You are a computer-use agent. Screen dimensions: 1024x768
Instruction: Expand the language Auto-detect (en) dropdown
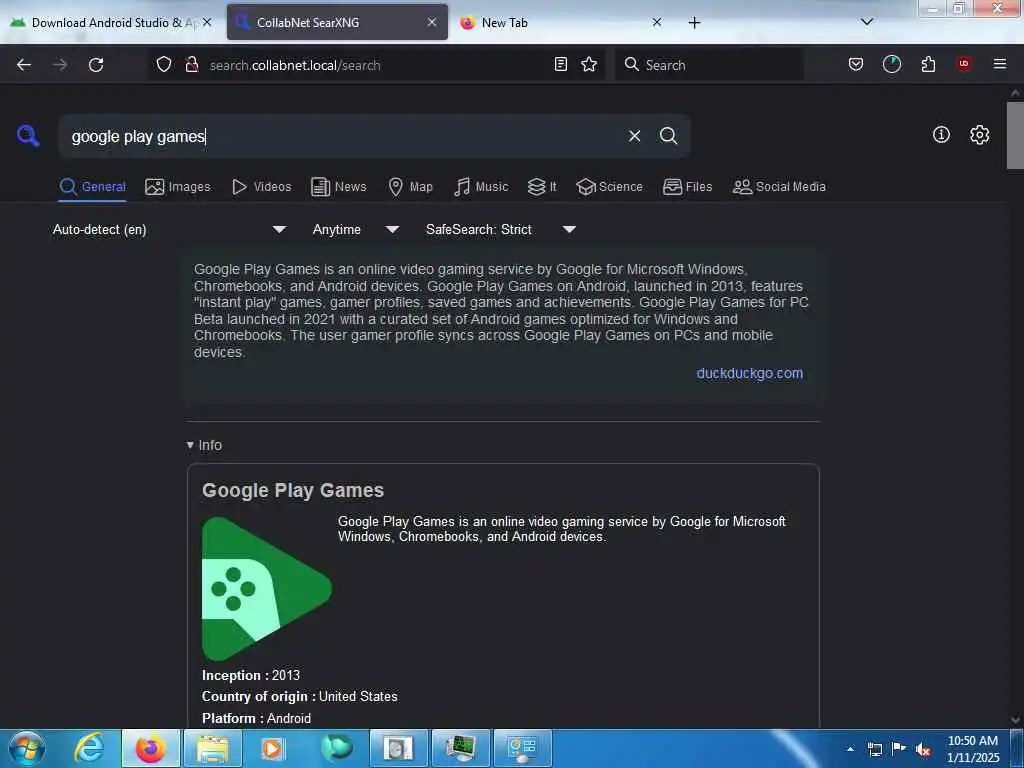point(169,229)
